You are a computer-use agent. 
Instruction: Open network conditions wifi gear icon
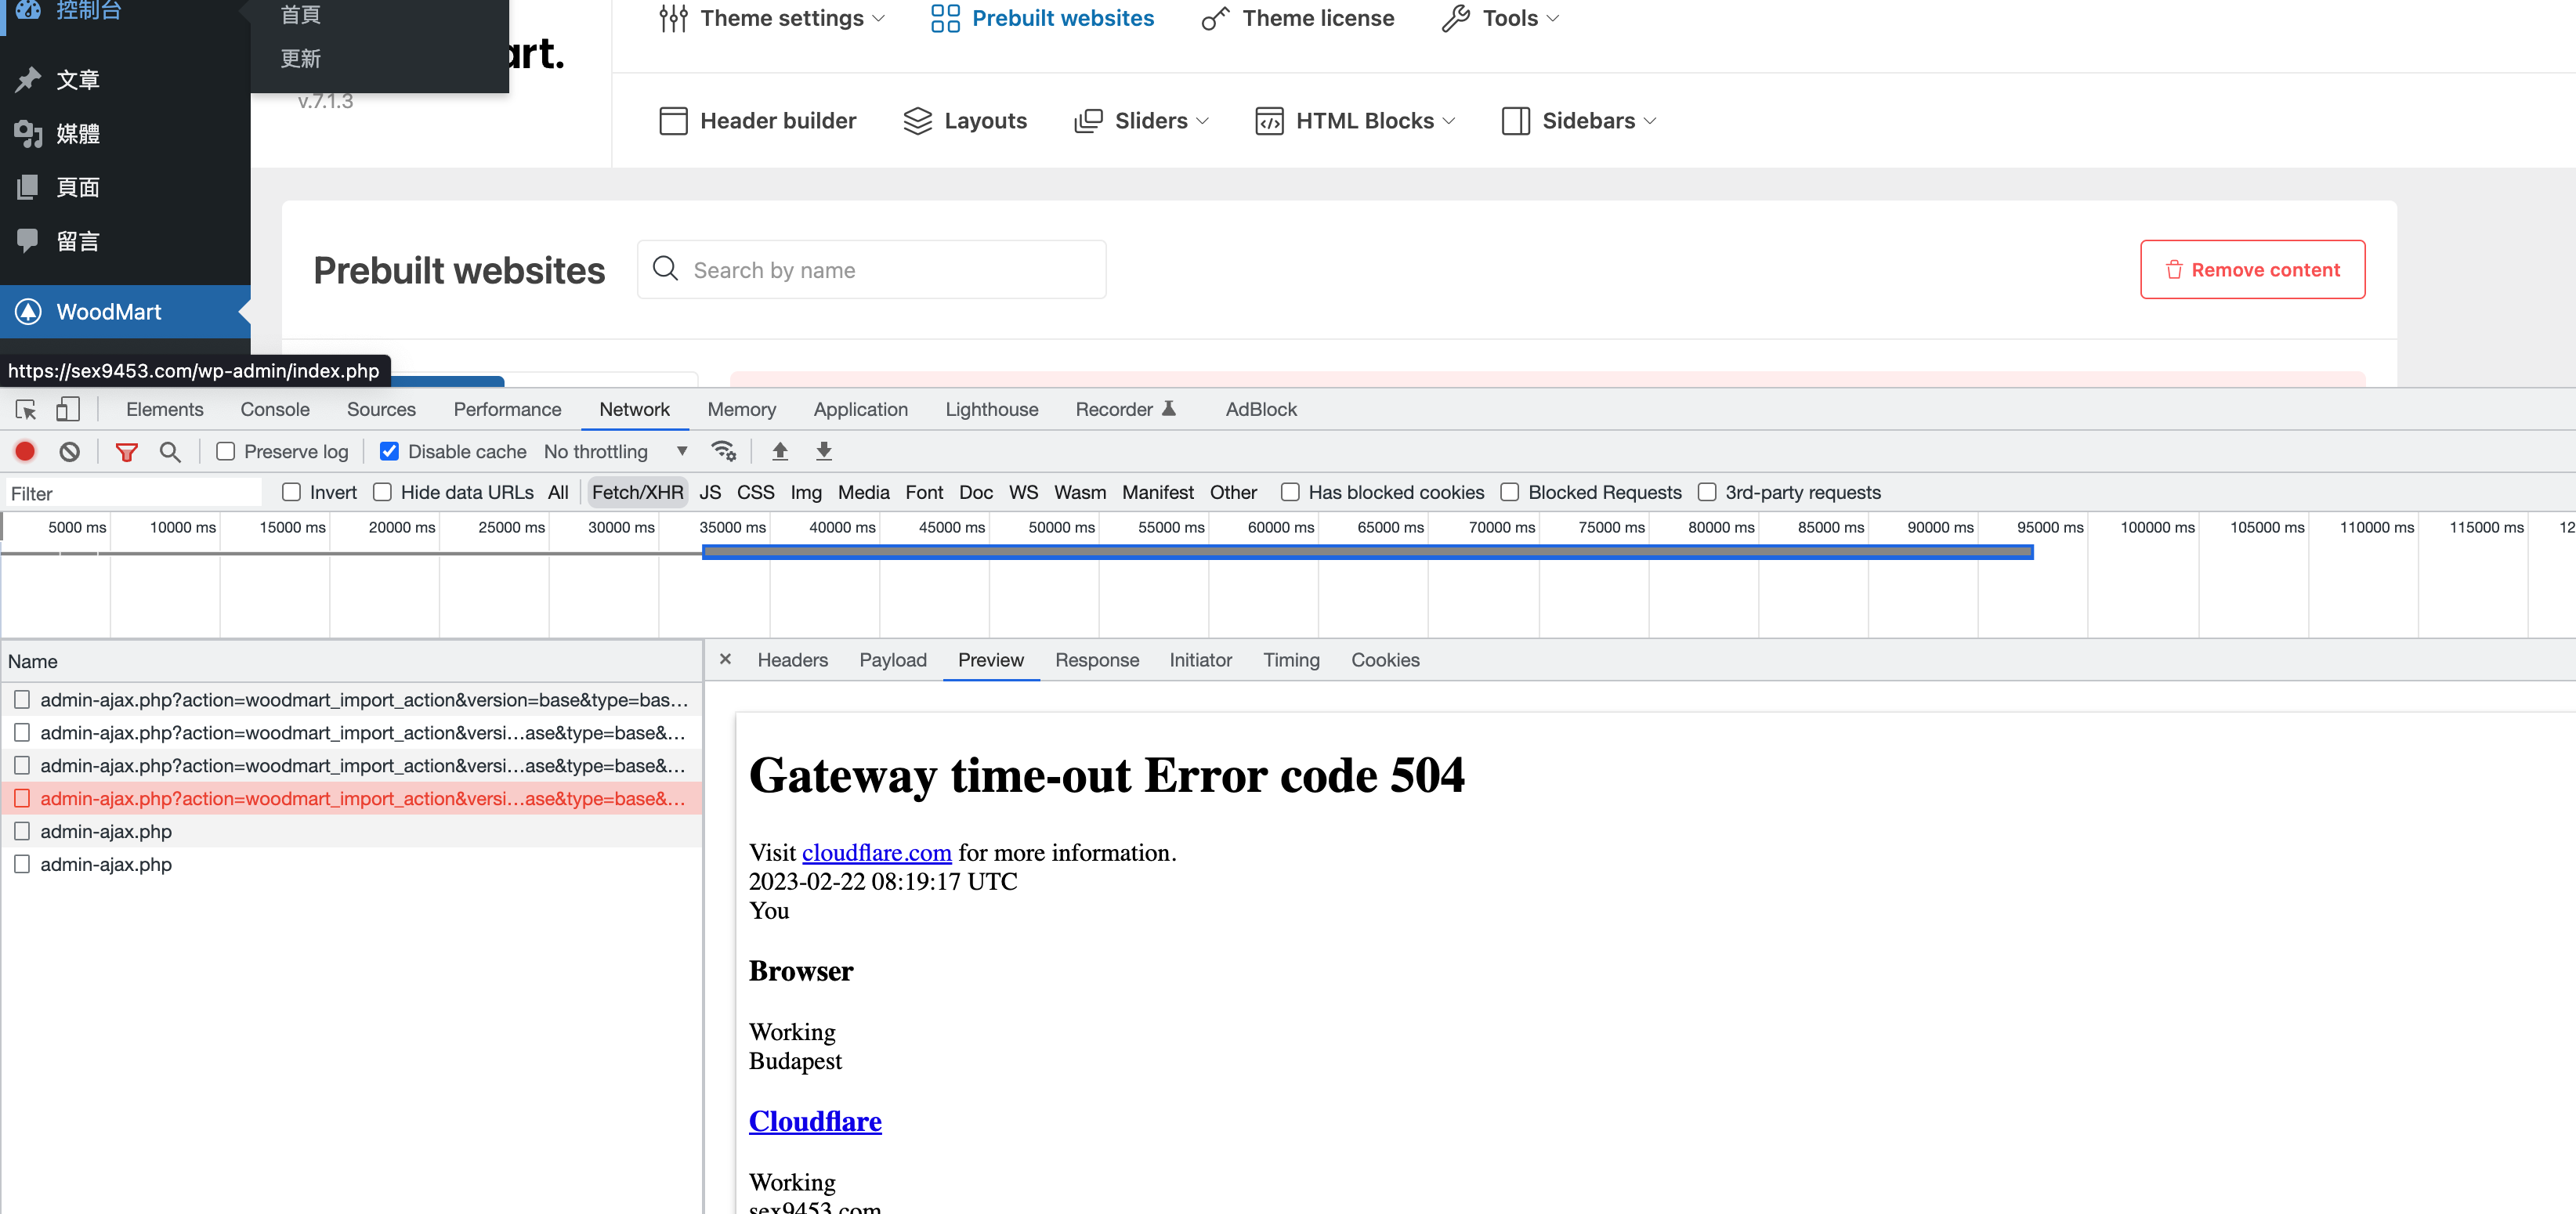pyautogui.click(x=723, y=451)
